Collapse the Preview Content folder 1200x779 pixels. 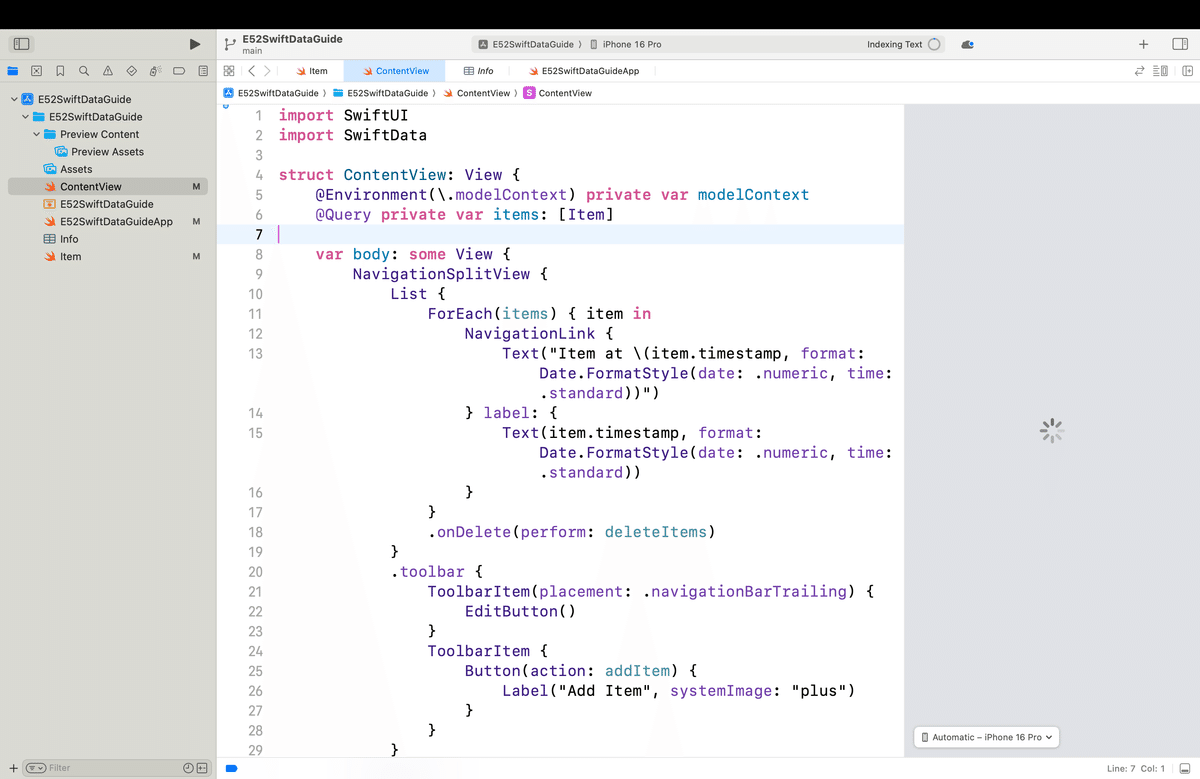(x=36, y=134)
